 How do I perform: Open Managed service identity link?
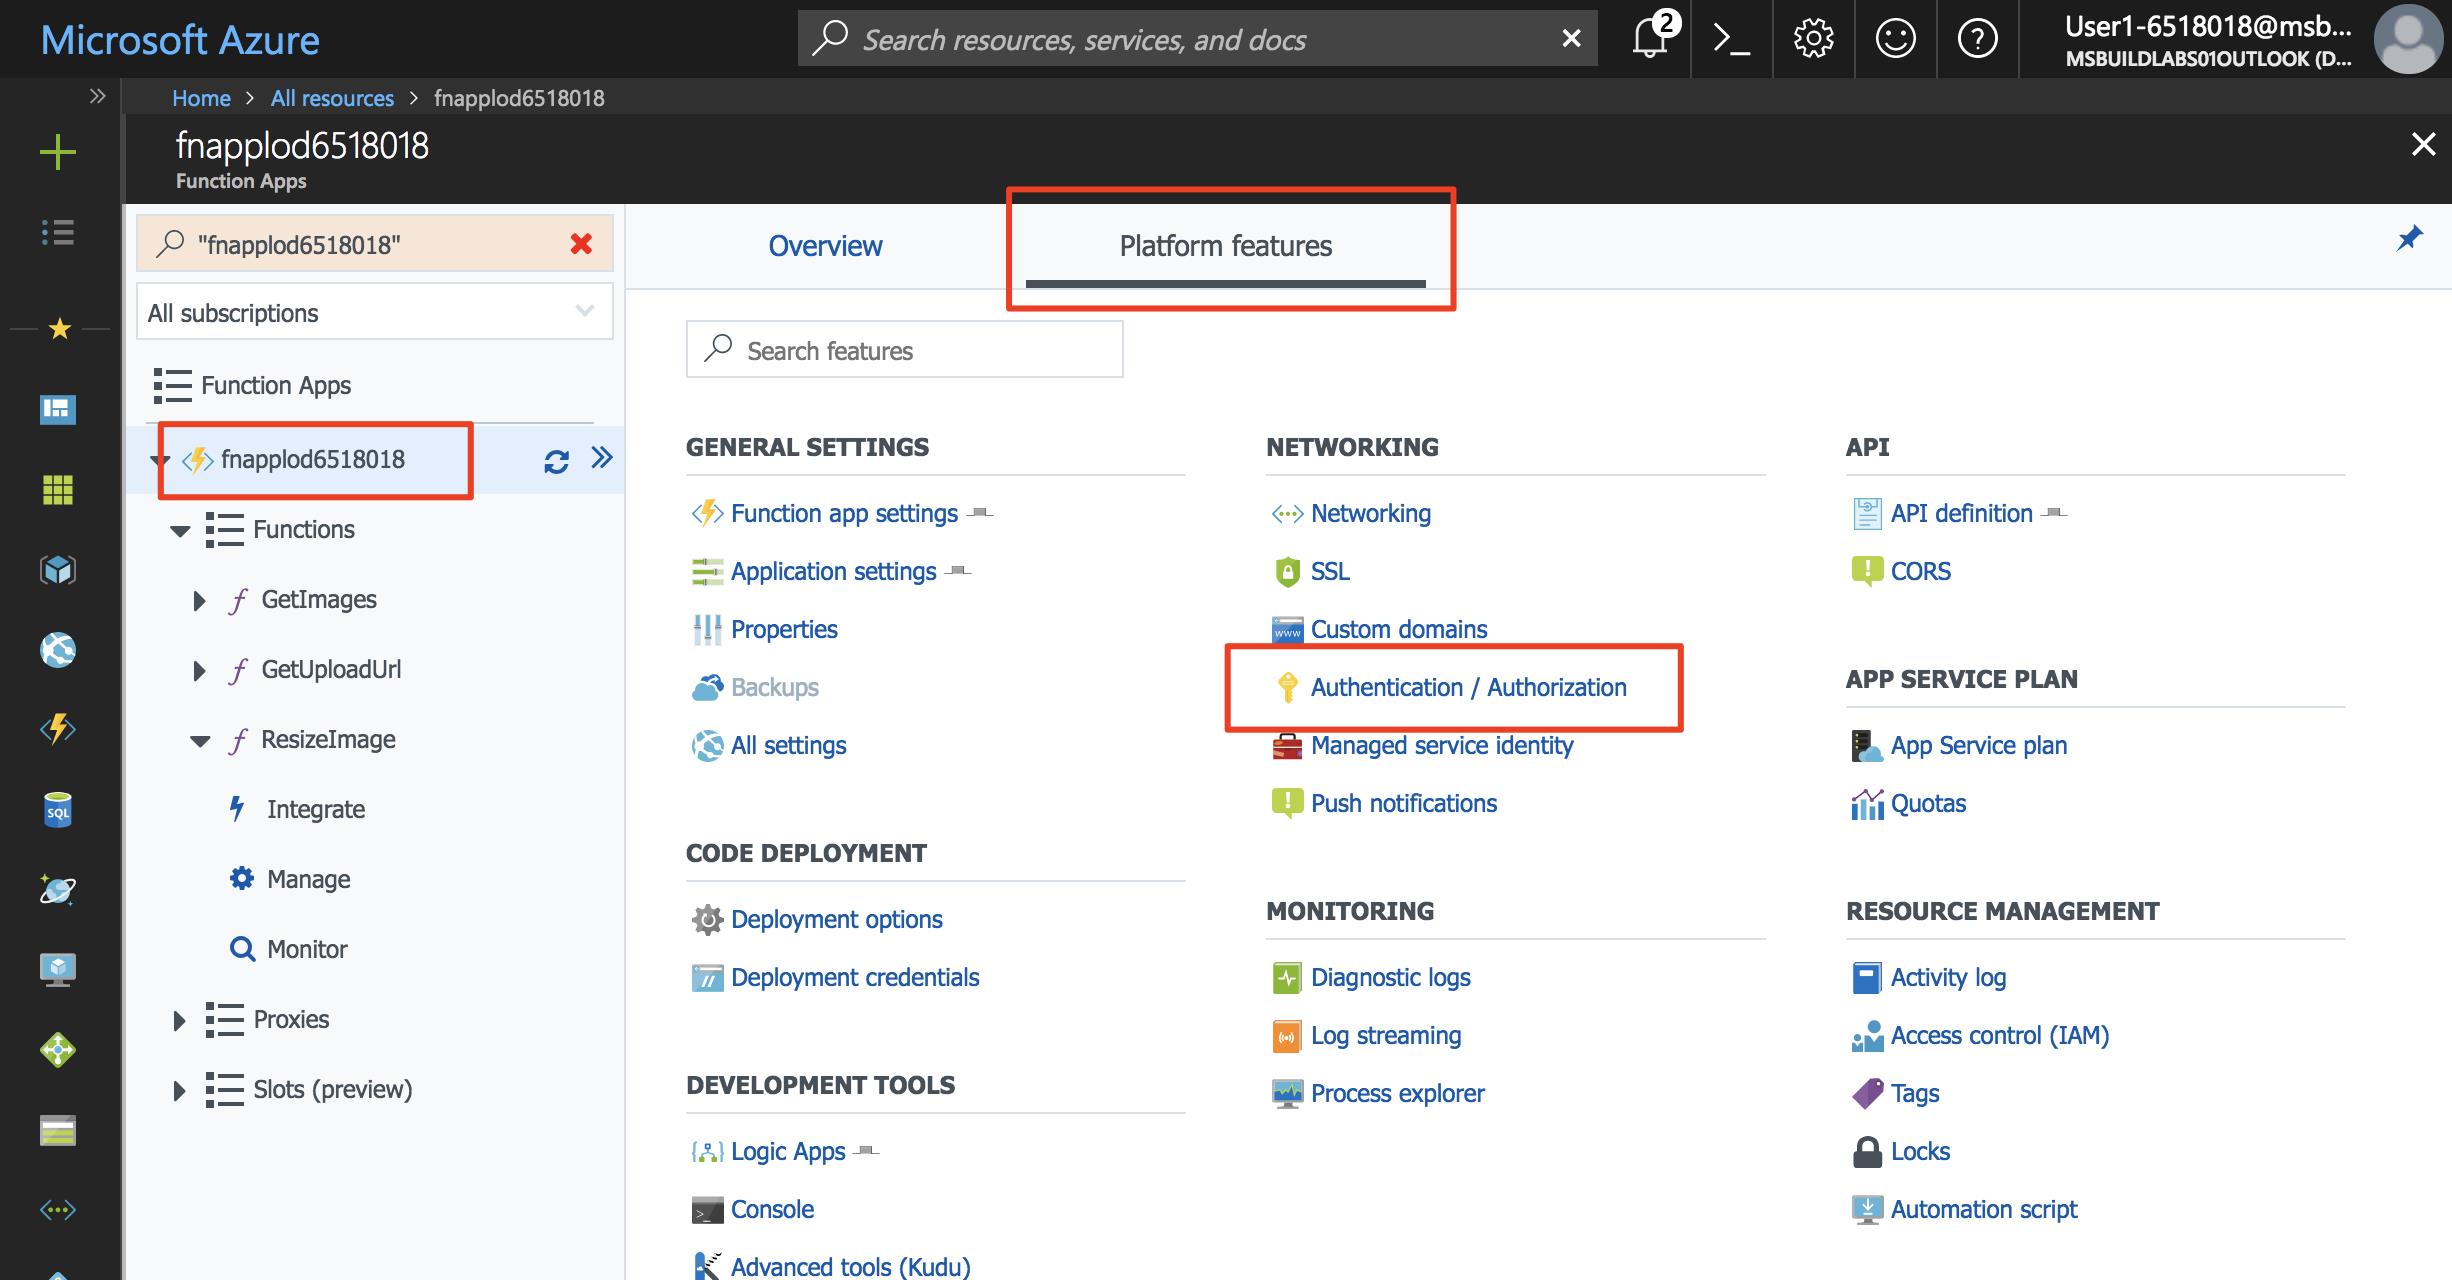click(1441, 745)
